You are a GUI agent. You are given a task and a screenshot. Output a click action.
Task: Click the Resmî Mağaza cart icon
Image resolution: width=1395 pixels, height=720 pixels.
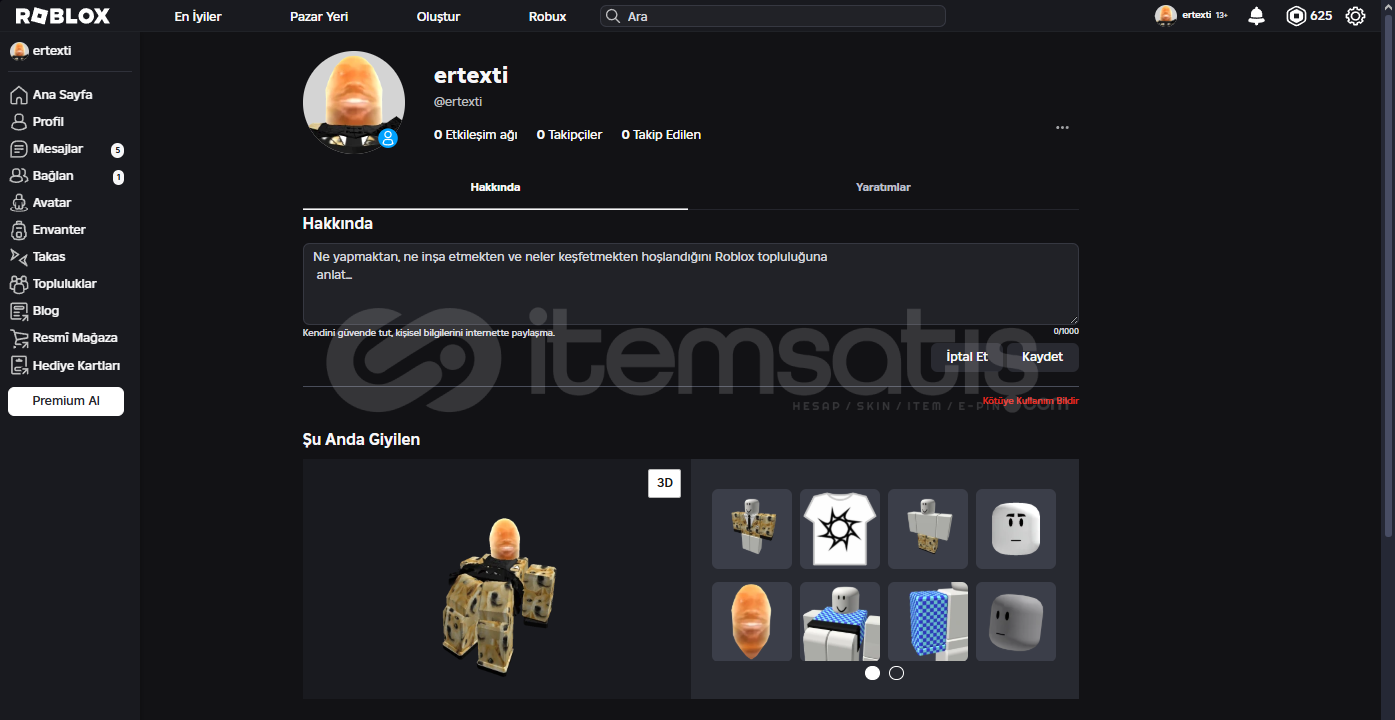[x=18, y=338]
